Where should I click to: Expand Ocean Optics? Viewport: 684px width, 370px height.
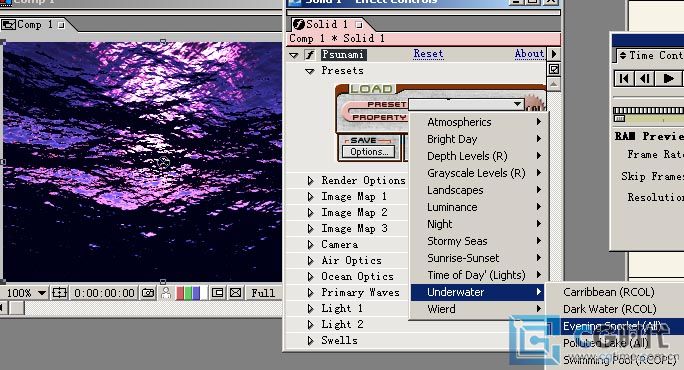310,277
